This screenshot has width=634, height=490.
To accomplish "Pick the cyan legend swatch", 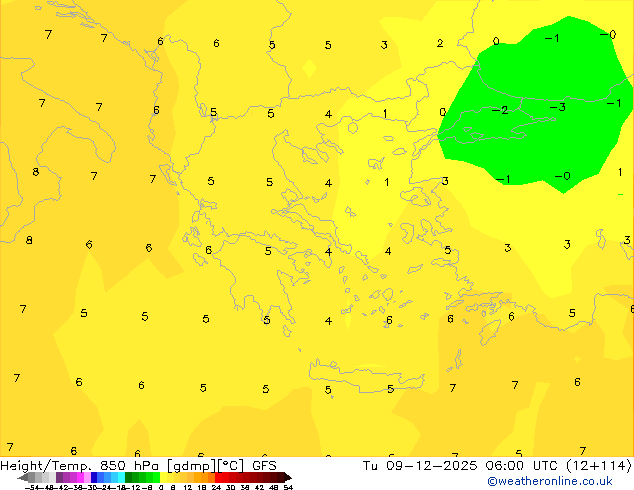I will 121,477.
